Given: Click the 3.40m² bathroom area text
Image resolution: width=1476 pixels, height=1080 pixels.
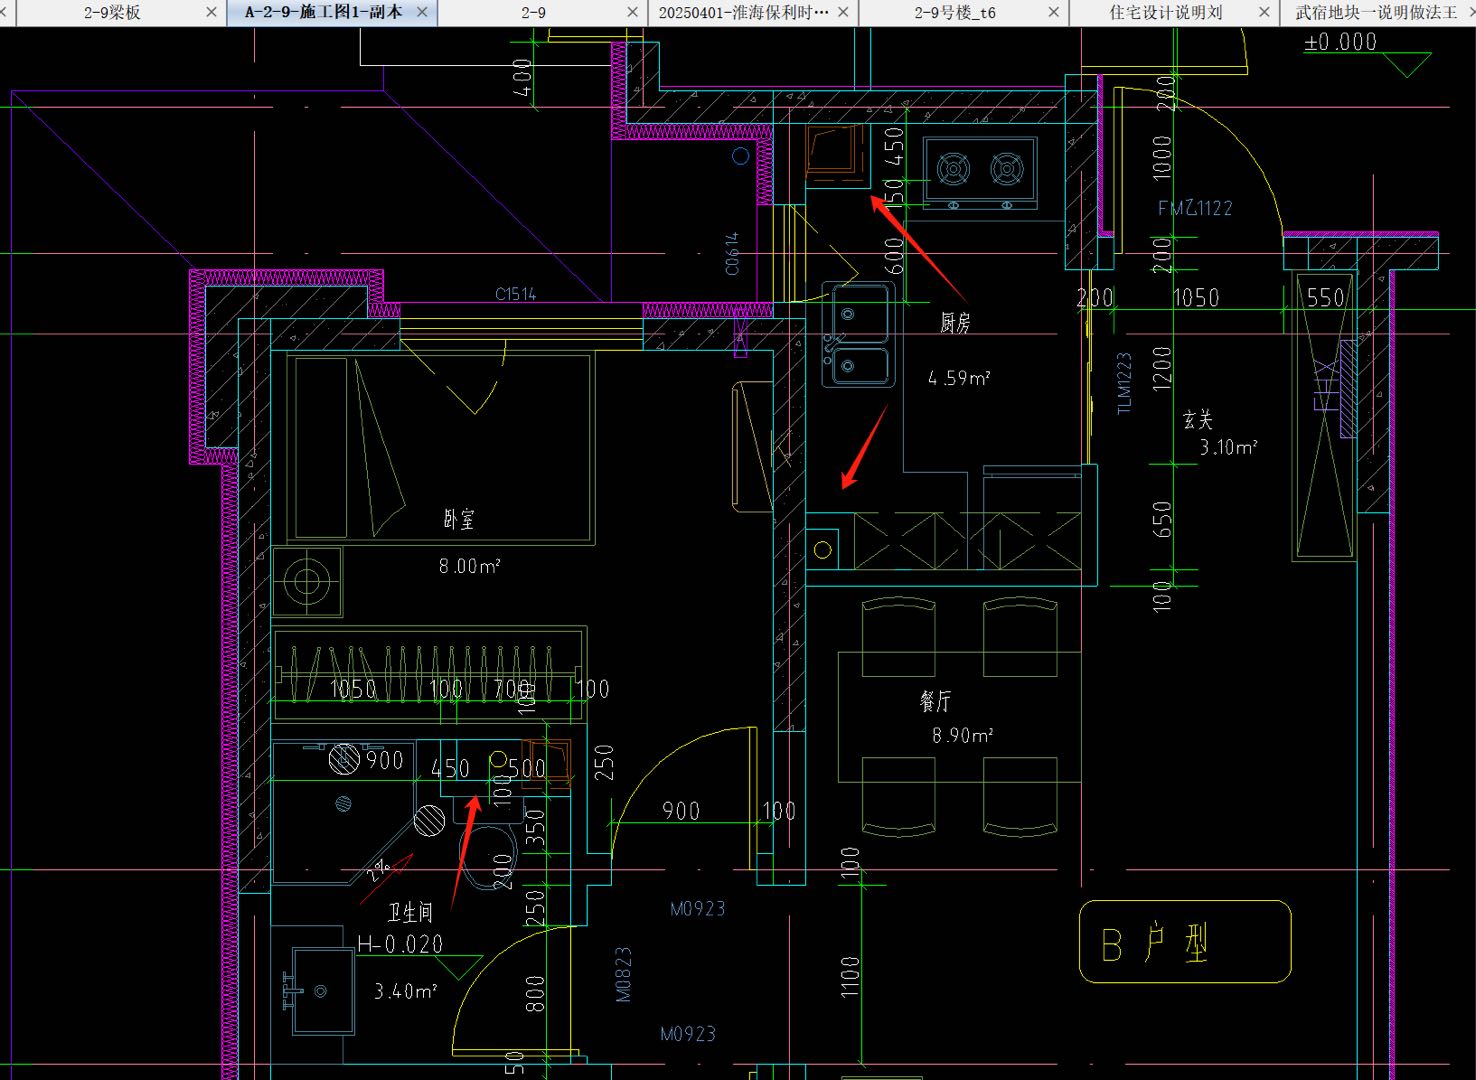Looking at the screenshot, I should pos(406,991).
